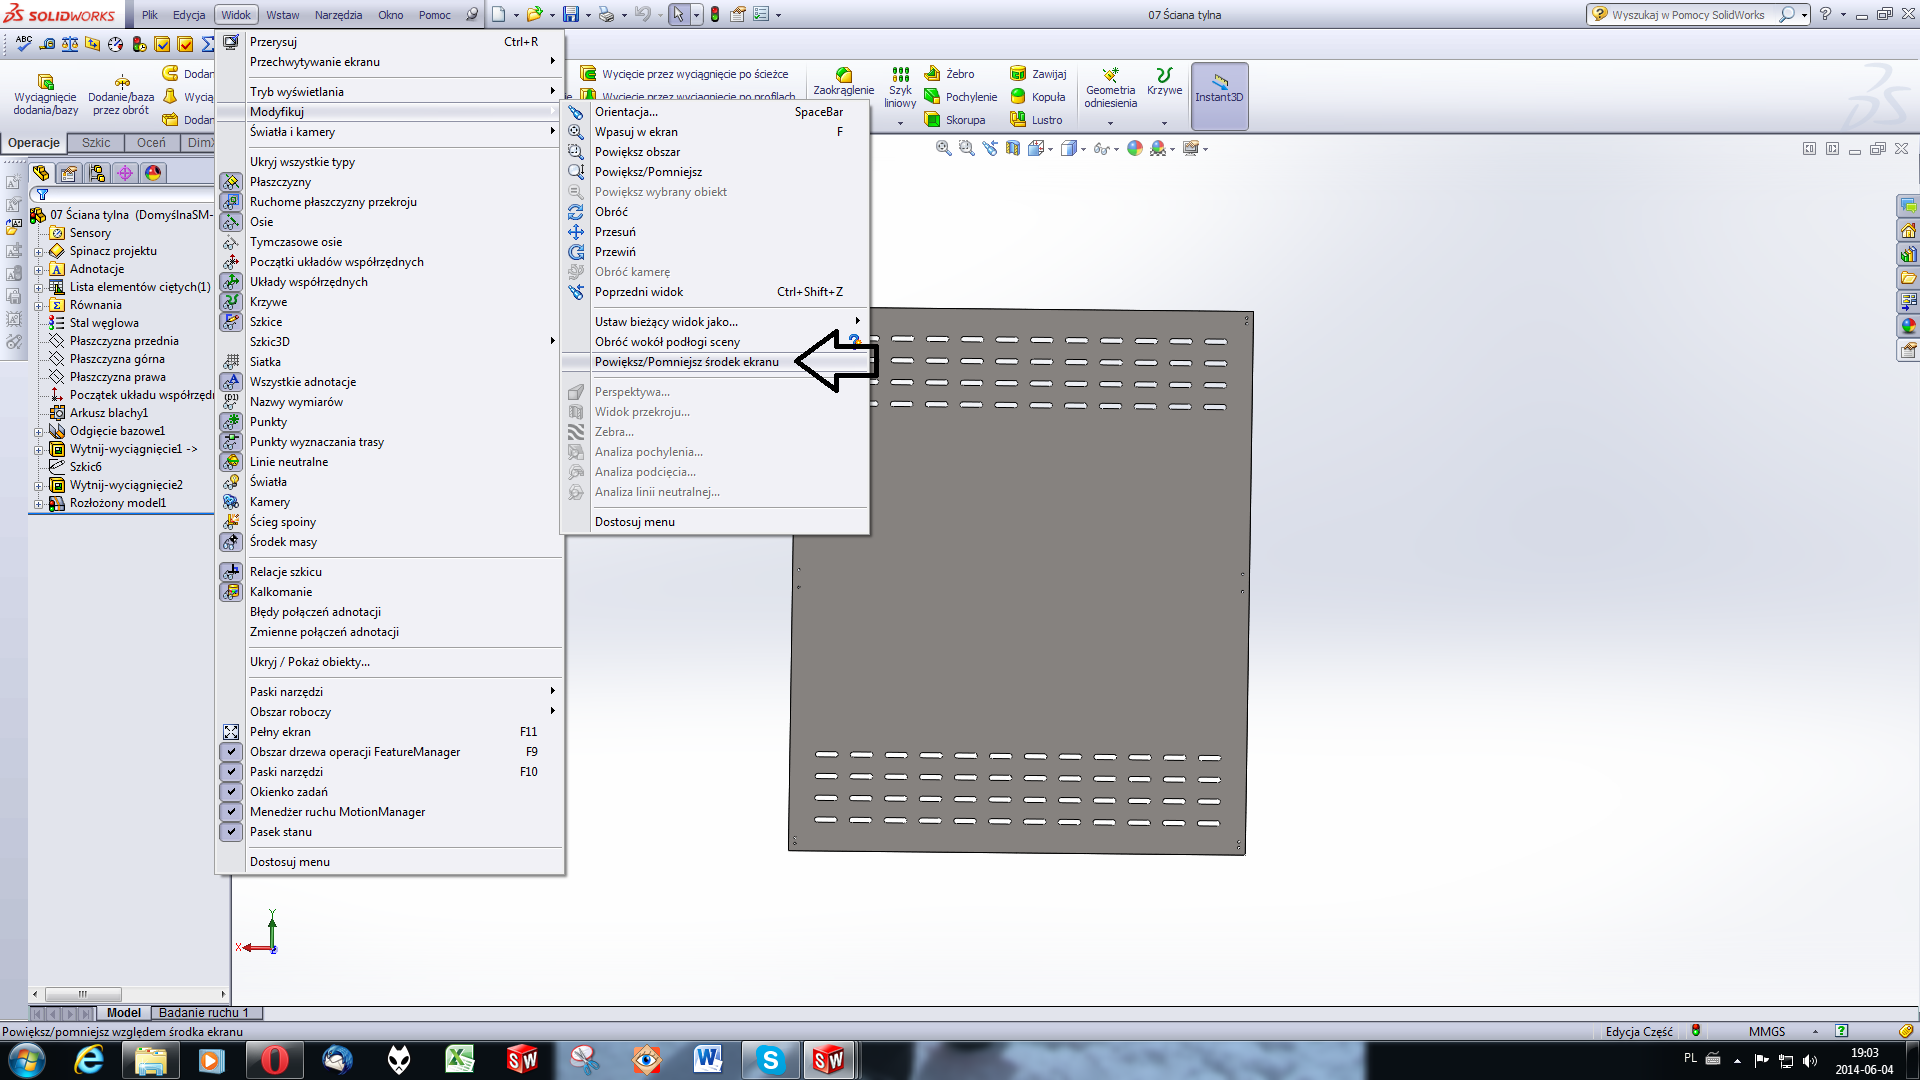The width and height of the screenshot is (1920, 1080).
Task: Click the Skorupa shell tool
Action: pos(954,120)
